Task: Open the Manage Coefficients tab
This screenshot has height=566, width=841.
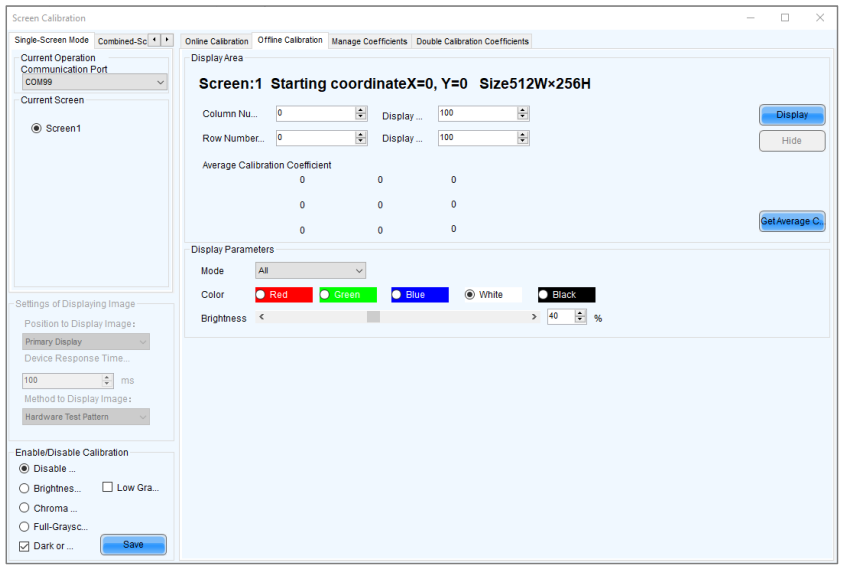Action: coord(369,41)
